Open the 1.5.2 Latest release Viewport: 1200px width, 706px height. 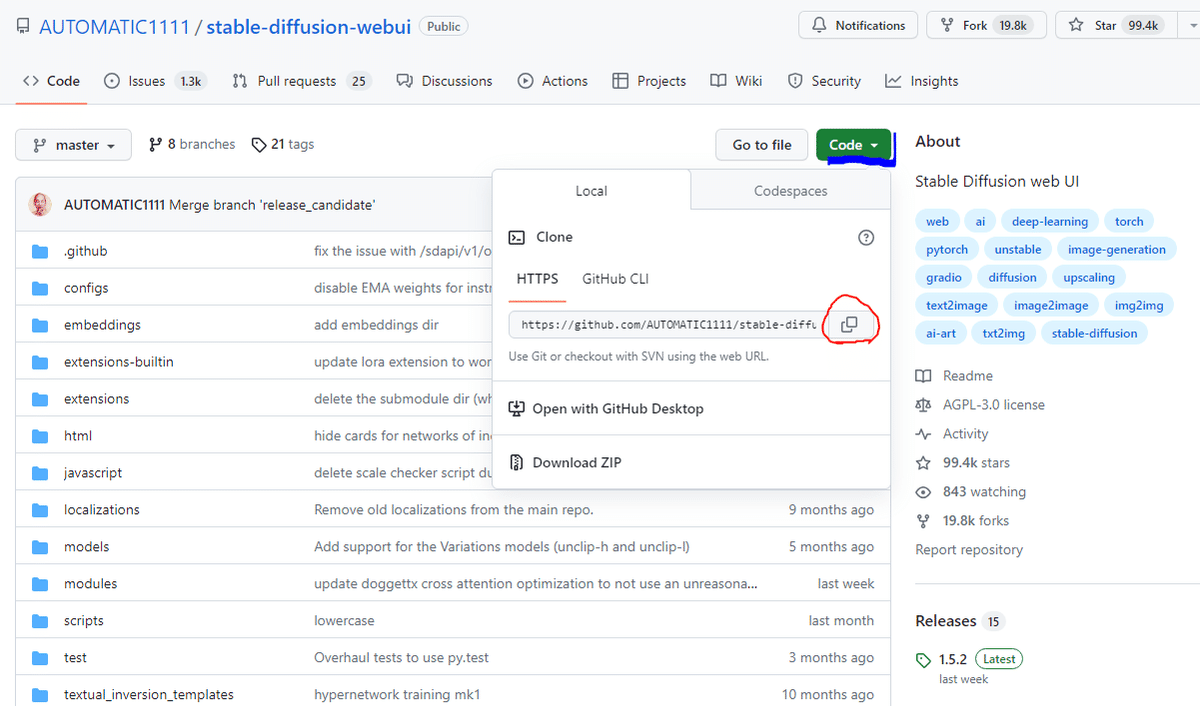click(970, 659)
